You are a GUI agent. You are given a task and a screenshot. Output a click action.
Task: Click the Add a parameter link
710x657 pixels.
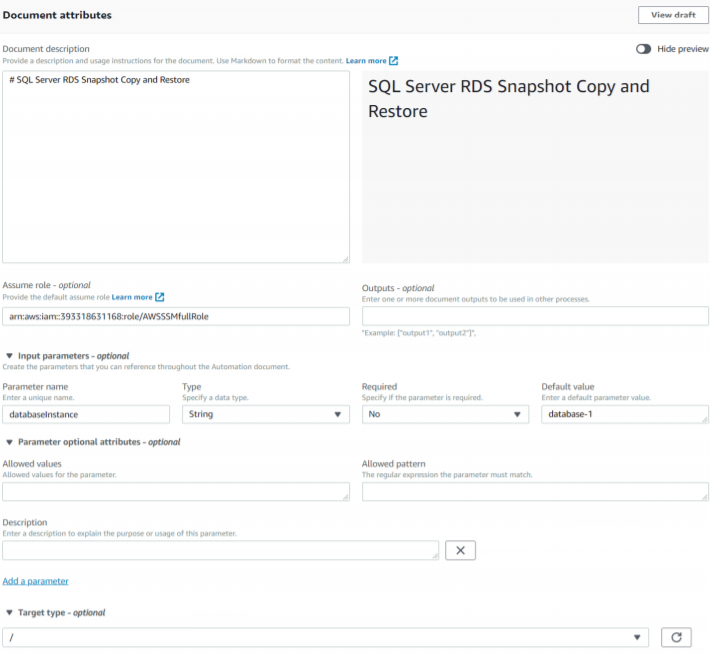tap(35, 581)
